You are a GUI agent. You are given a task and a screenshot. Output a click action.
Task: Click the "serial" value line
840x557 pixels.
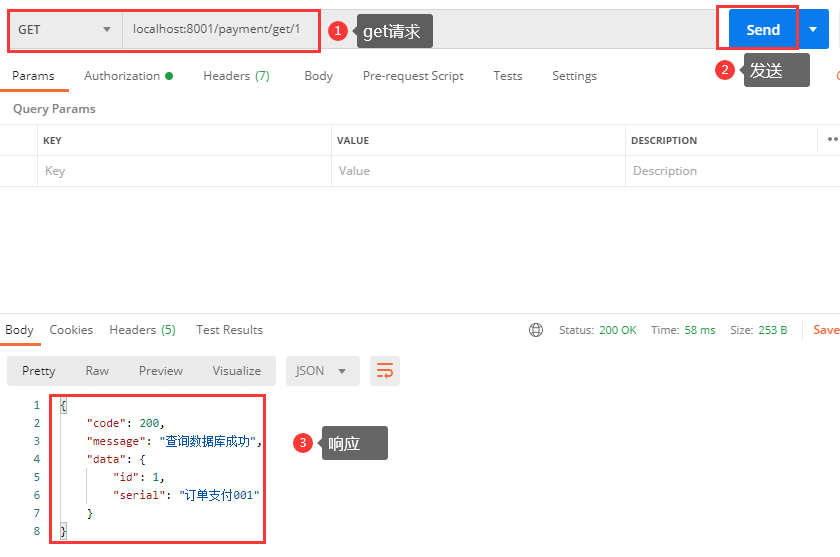[186, 495]
